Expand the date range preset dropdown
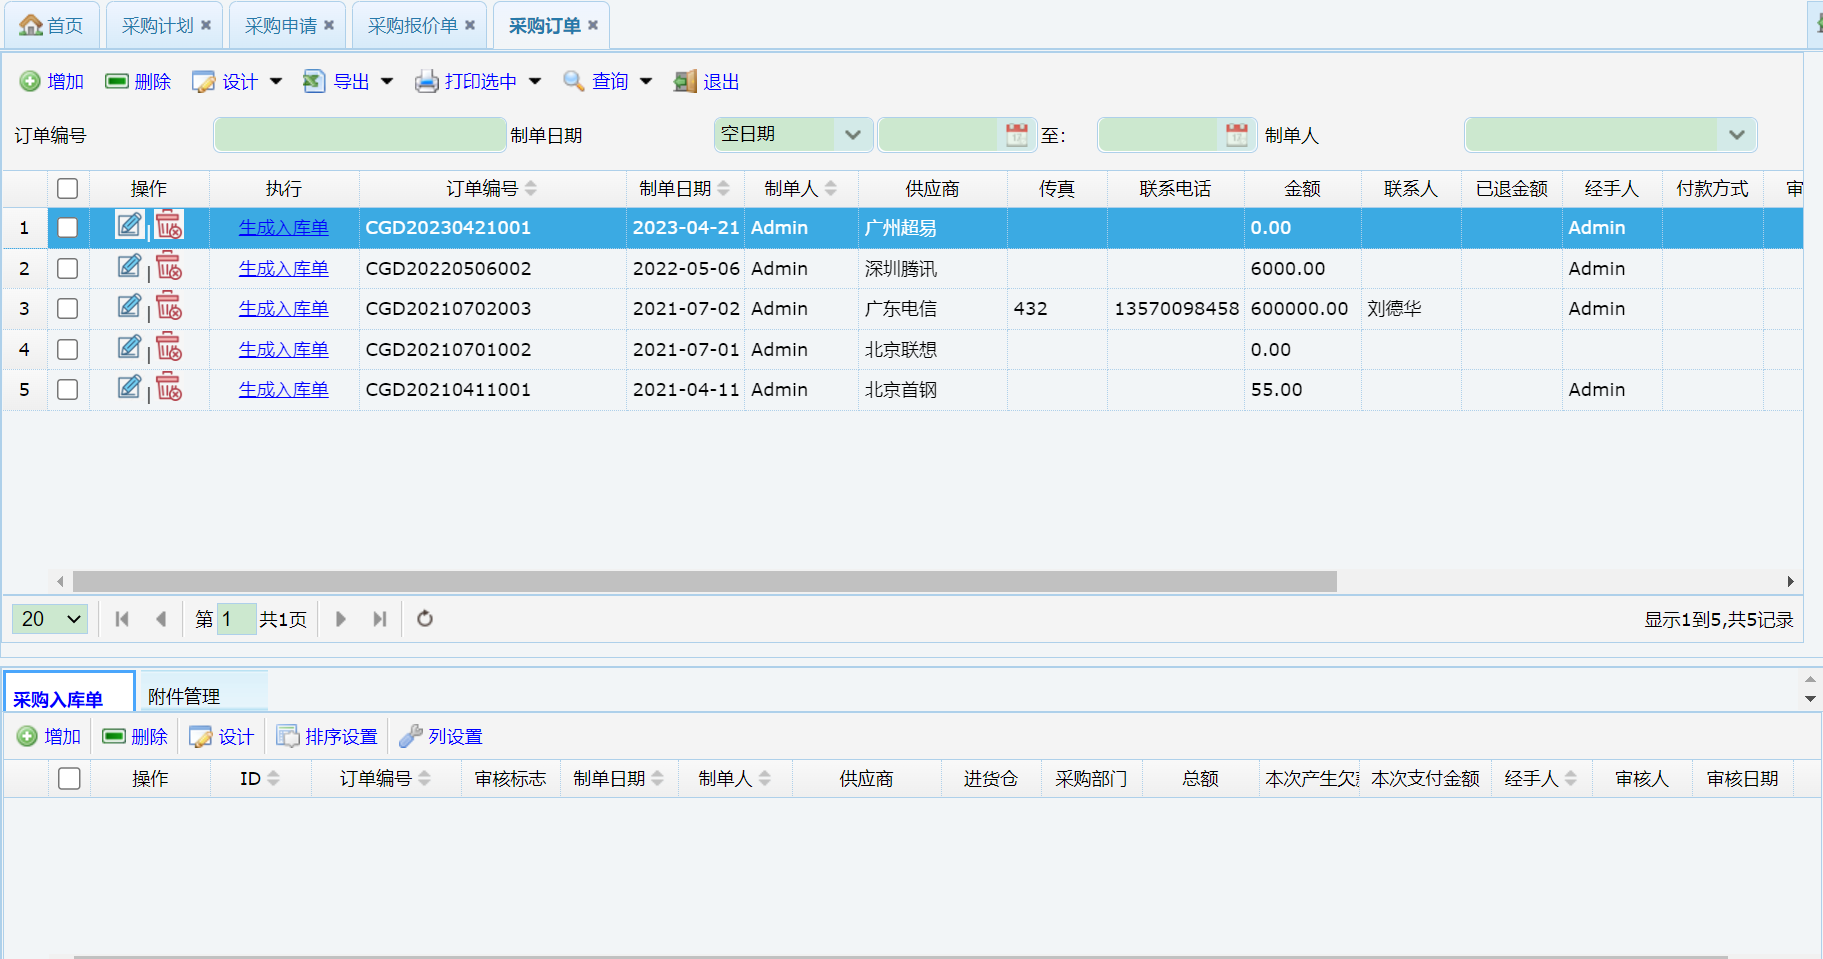1823x959 pixels. [x=852, y=135]
